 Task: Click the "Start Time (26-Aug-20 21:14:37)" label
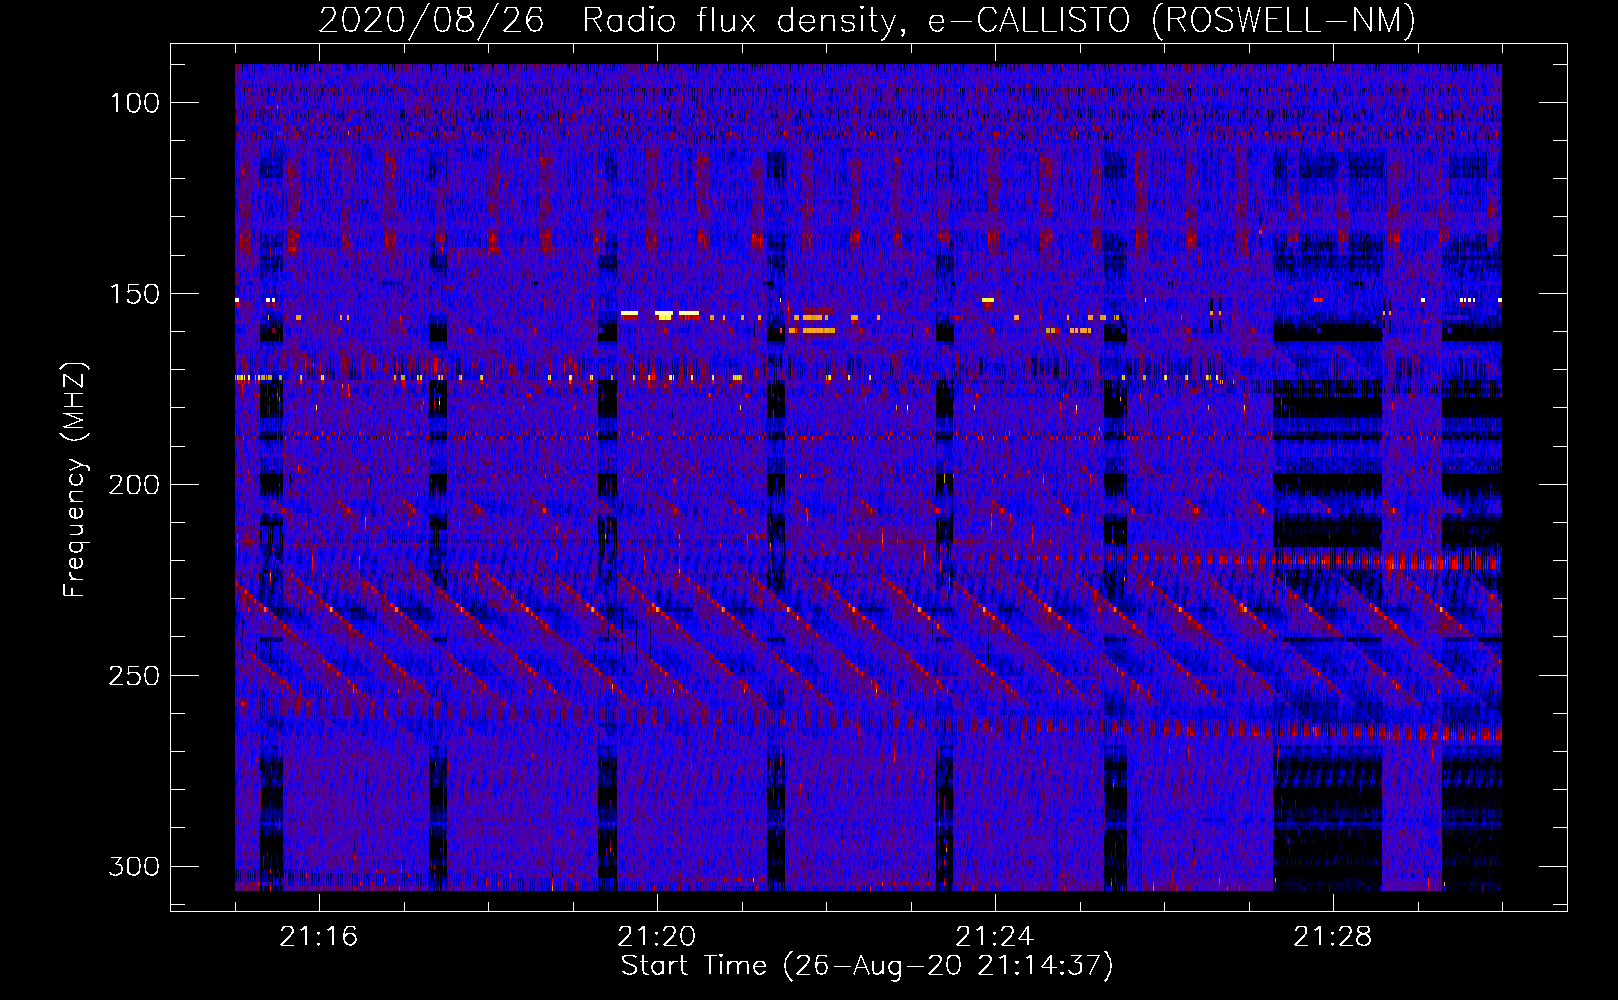[867, 966]
